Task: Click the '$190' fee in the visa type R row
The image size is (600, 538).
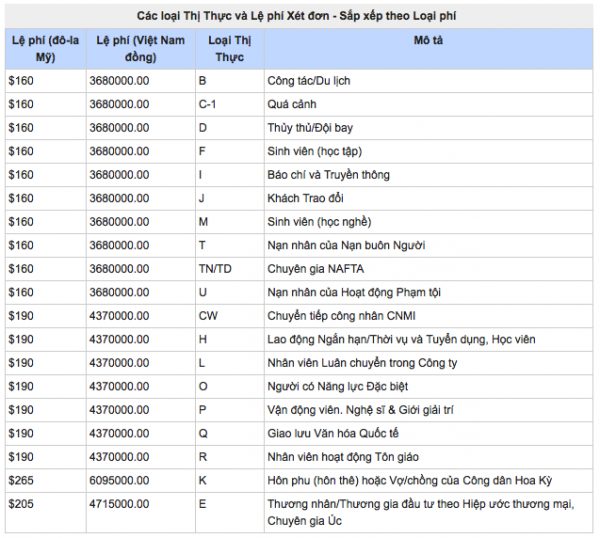Action: [46, 457]
